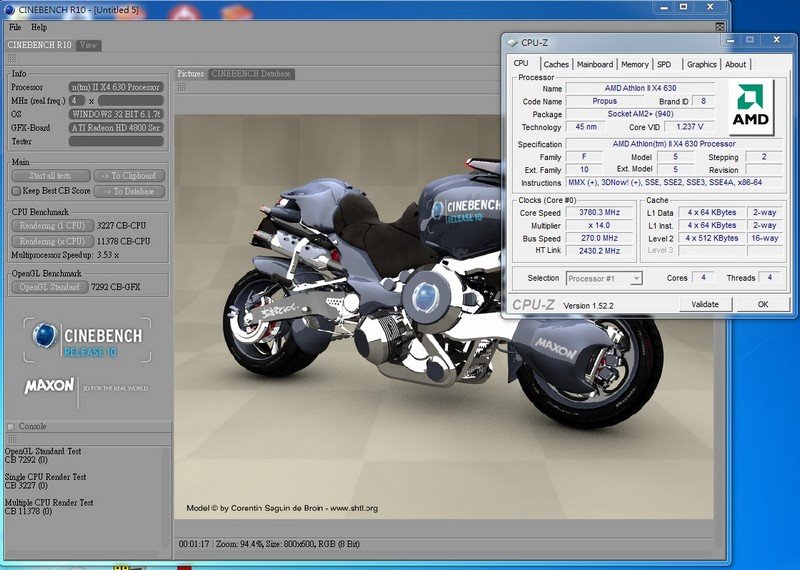Click the GFX-Board field showing ATI Radeon
The height and width of the screenshot is (570, 800).
tap(116, 128)
